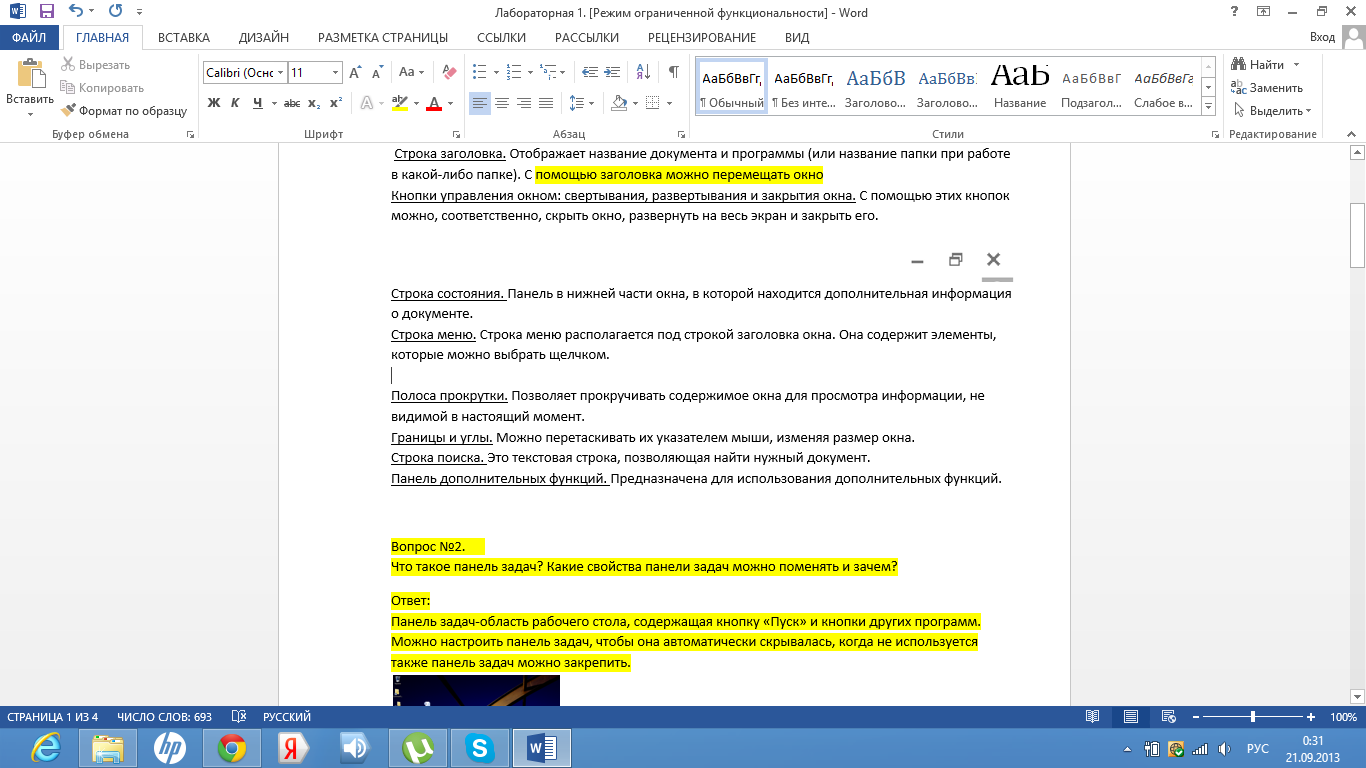Switch to Read Mode view in the status bar
The height and width of the screenshot is (768, 1366).
tap(1093, 717)
